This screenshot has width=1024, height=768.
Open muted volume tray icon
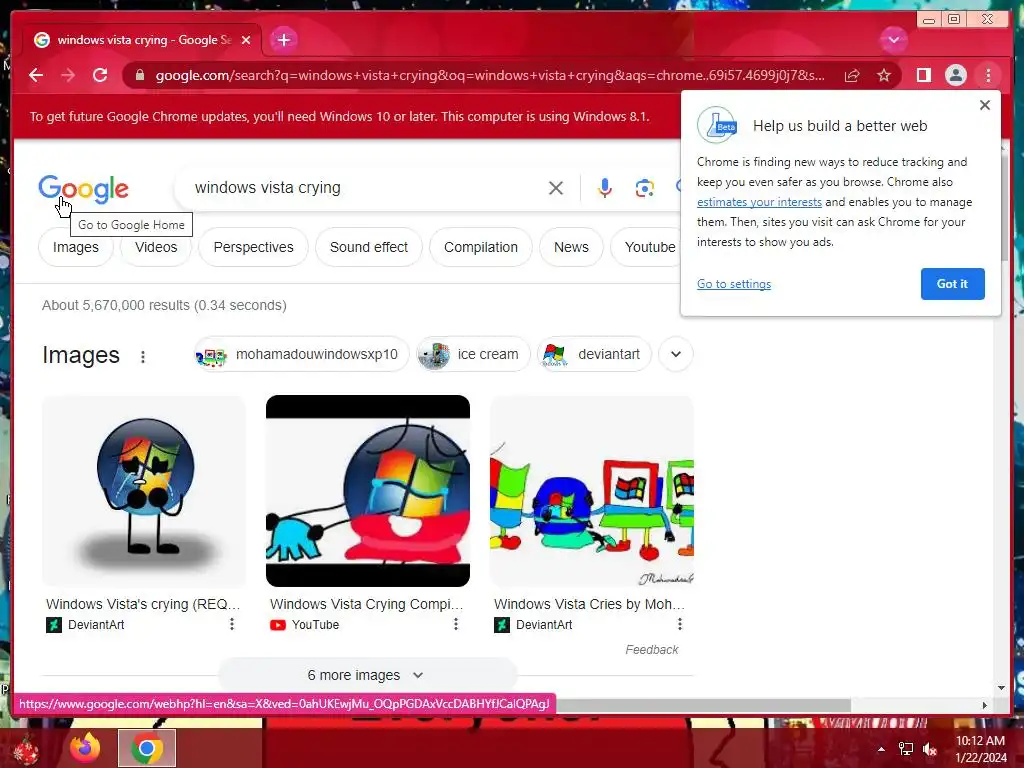pos(930,749)
